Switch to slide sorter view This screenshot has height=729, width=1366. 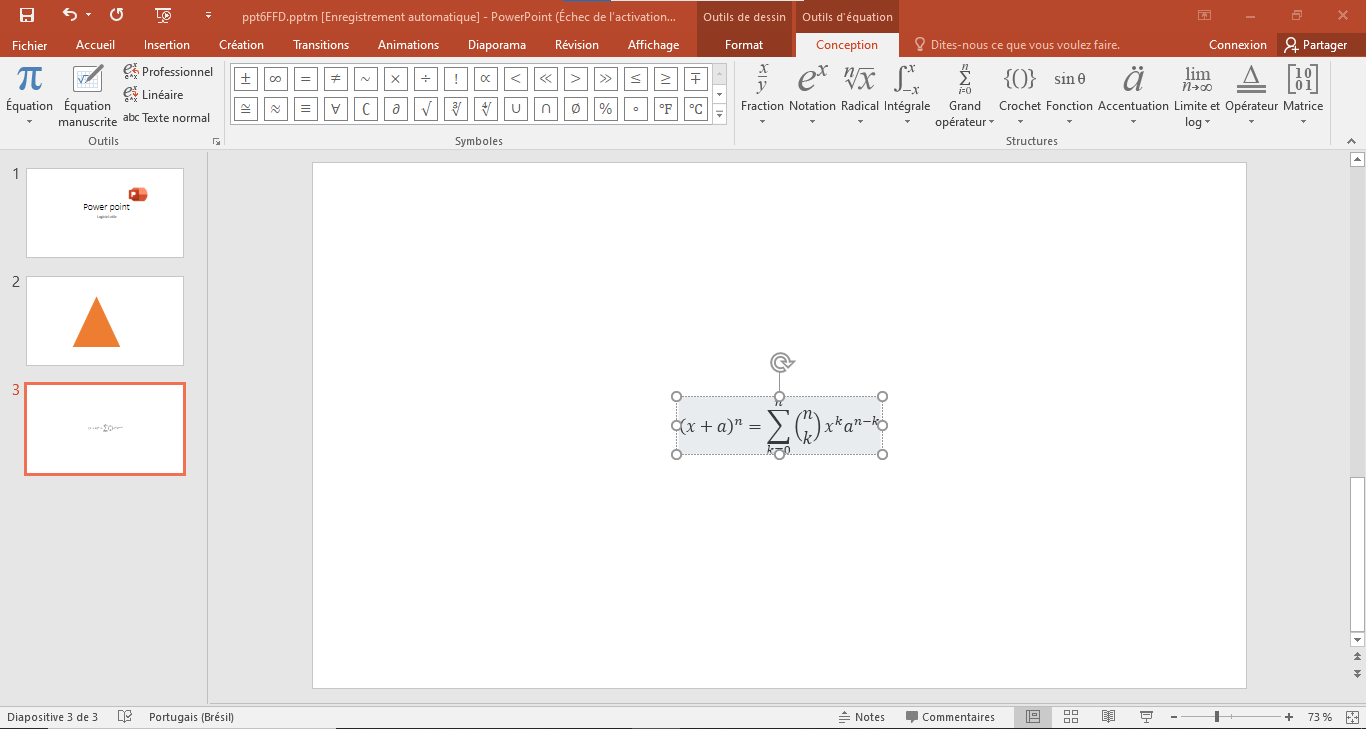(1071, 717)
